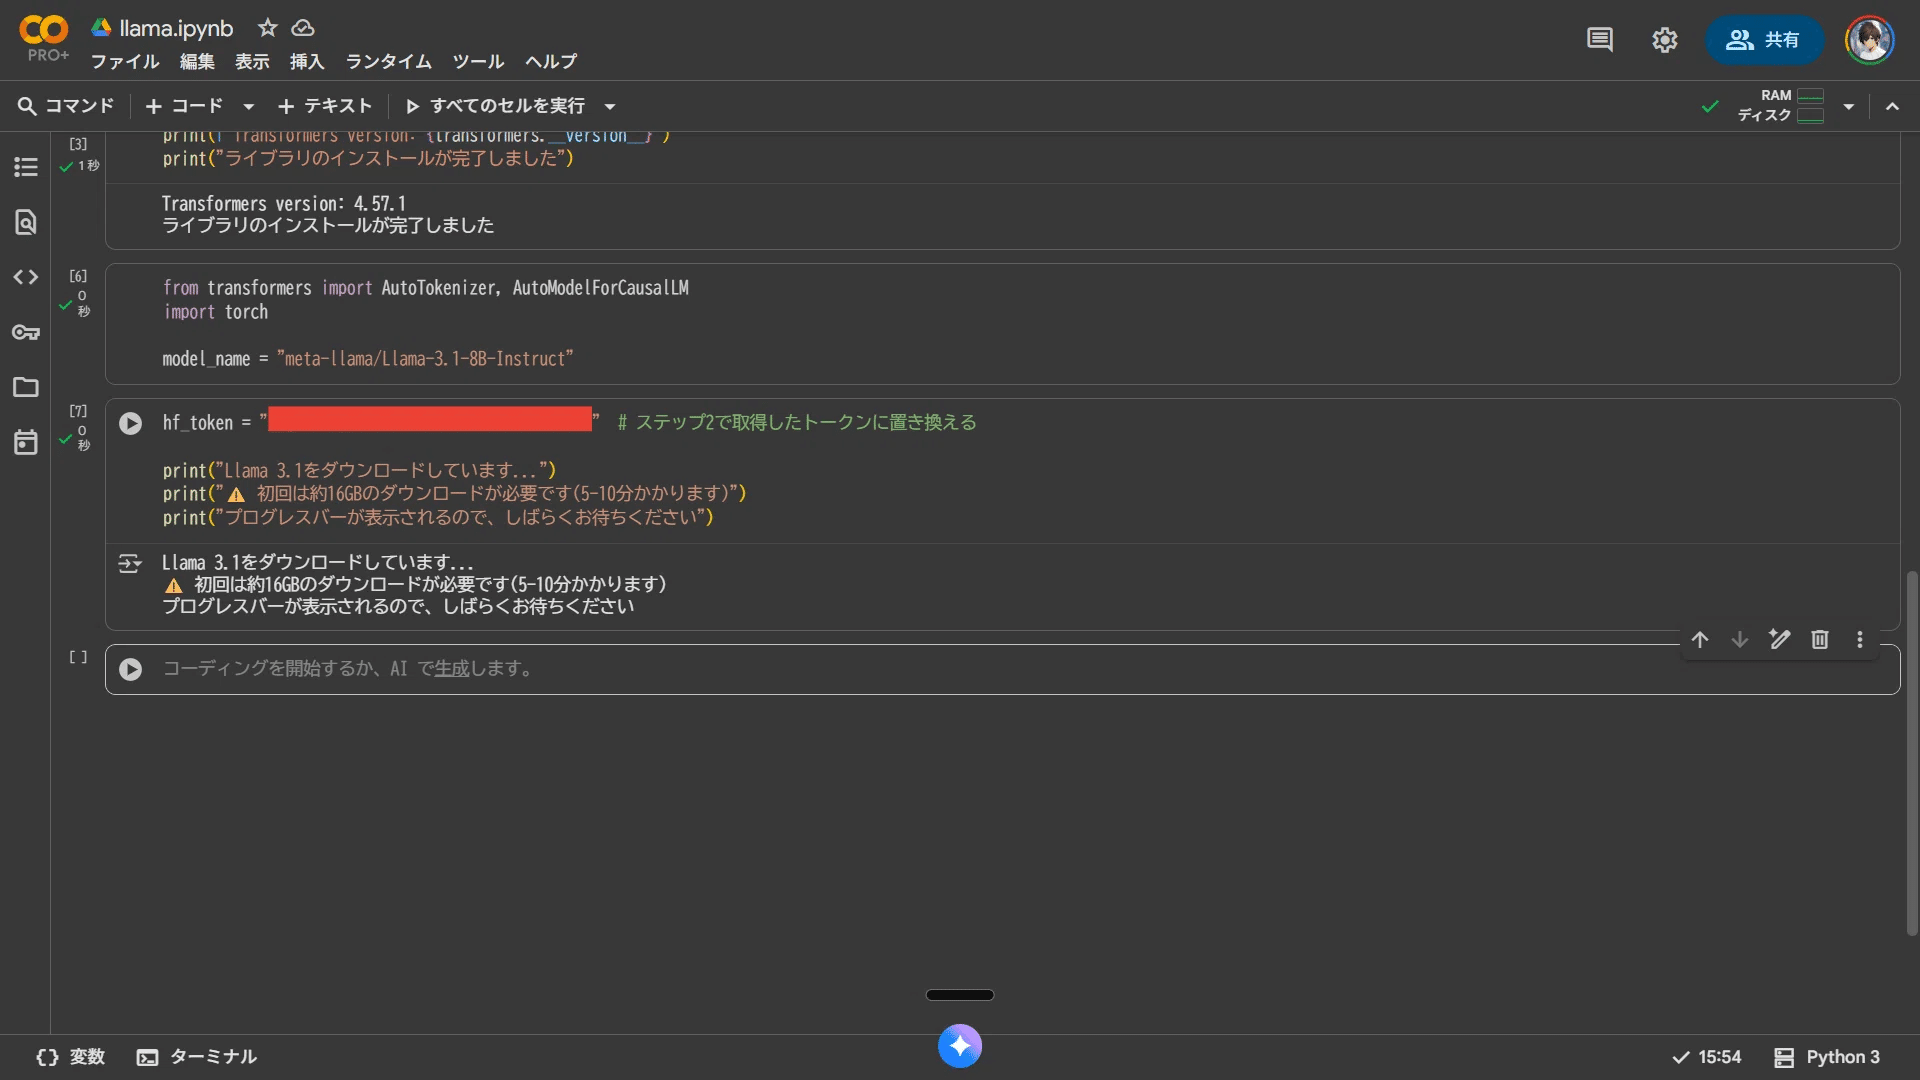Viewport: 1920px width, 1080px height.
Task: Open the 挿入 menu
Action: (x=307, y=62)
